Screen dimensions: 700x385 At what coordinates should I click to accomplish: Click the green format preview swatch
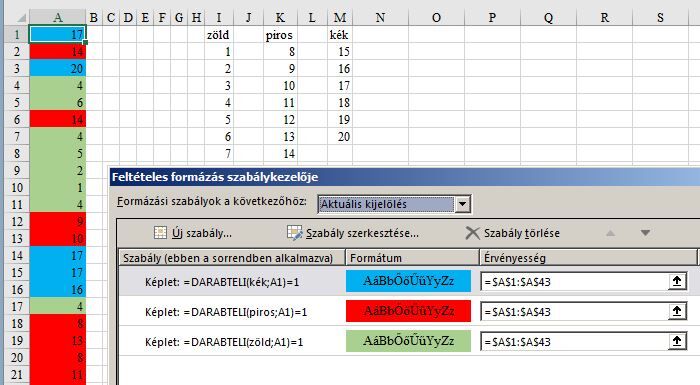click(408, 341)
